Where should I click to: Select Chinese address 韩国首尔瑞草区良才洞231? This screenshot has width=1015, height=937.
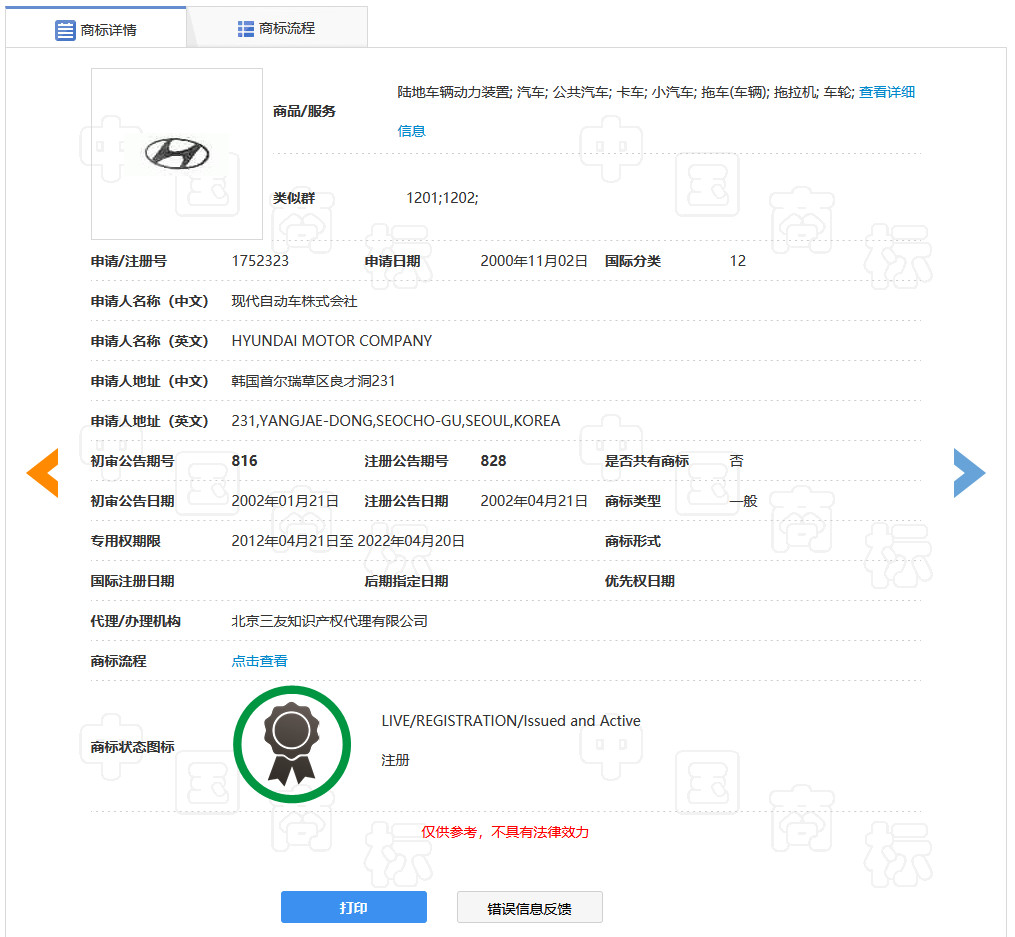[313, 381]
